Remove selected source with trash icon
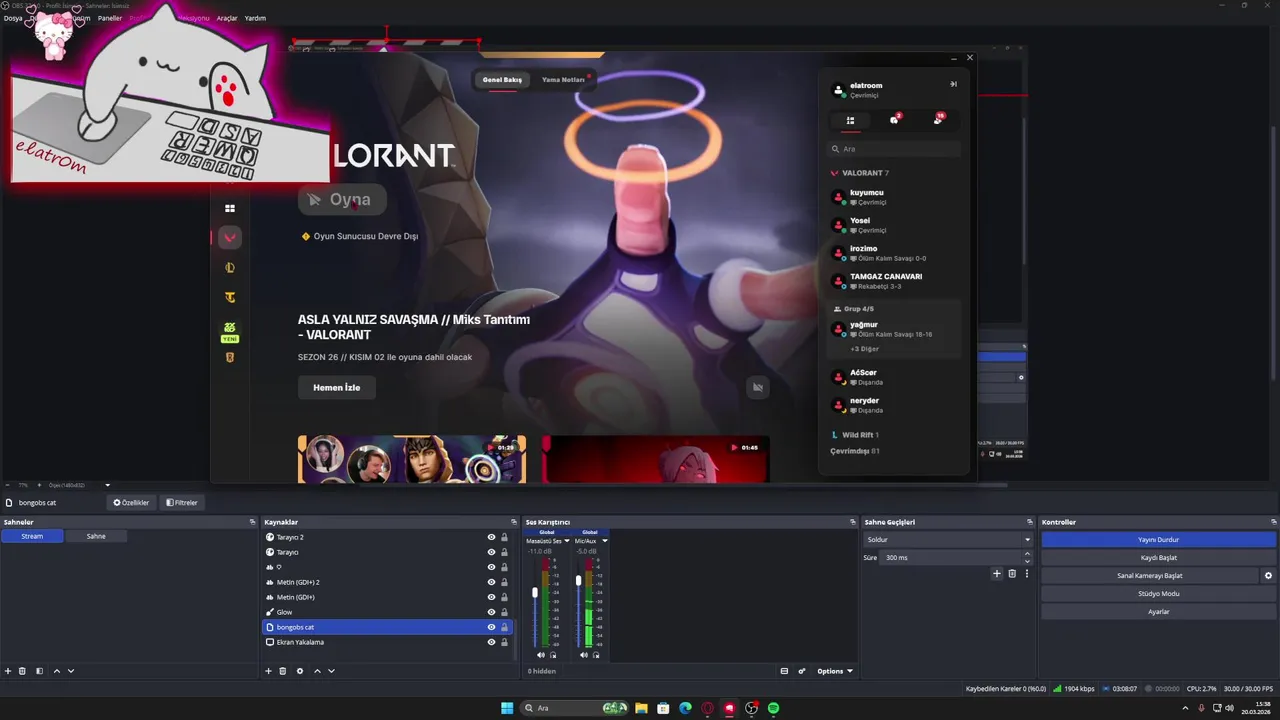Screen dimensions: 1280x720 [282, 671]
